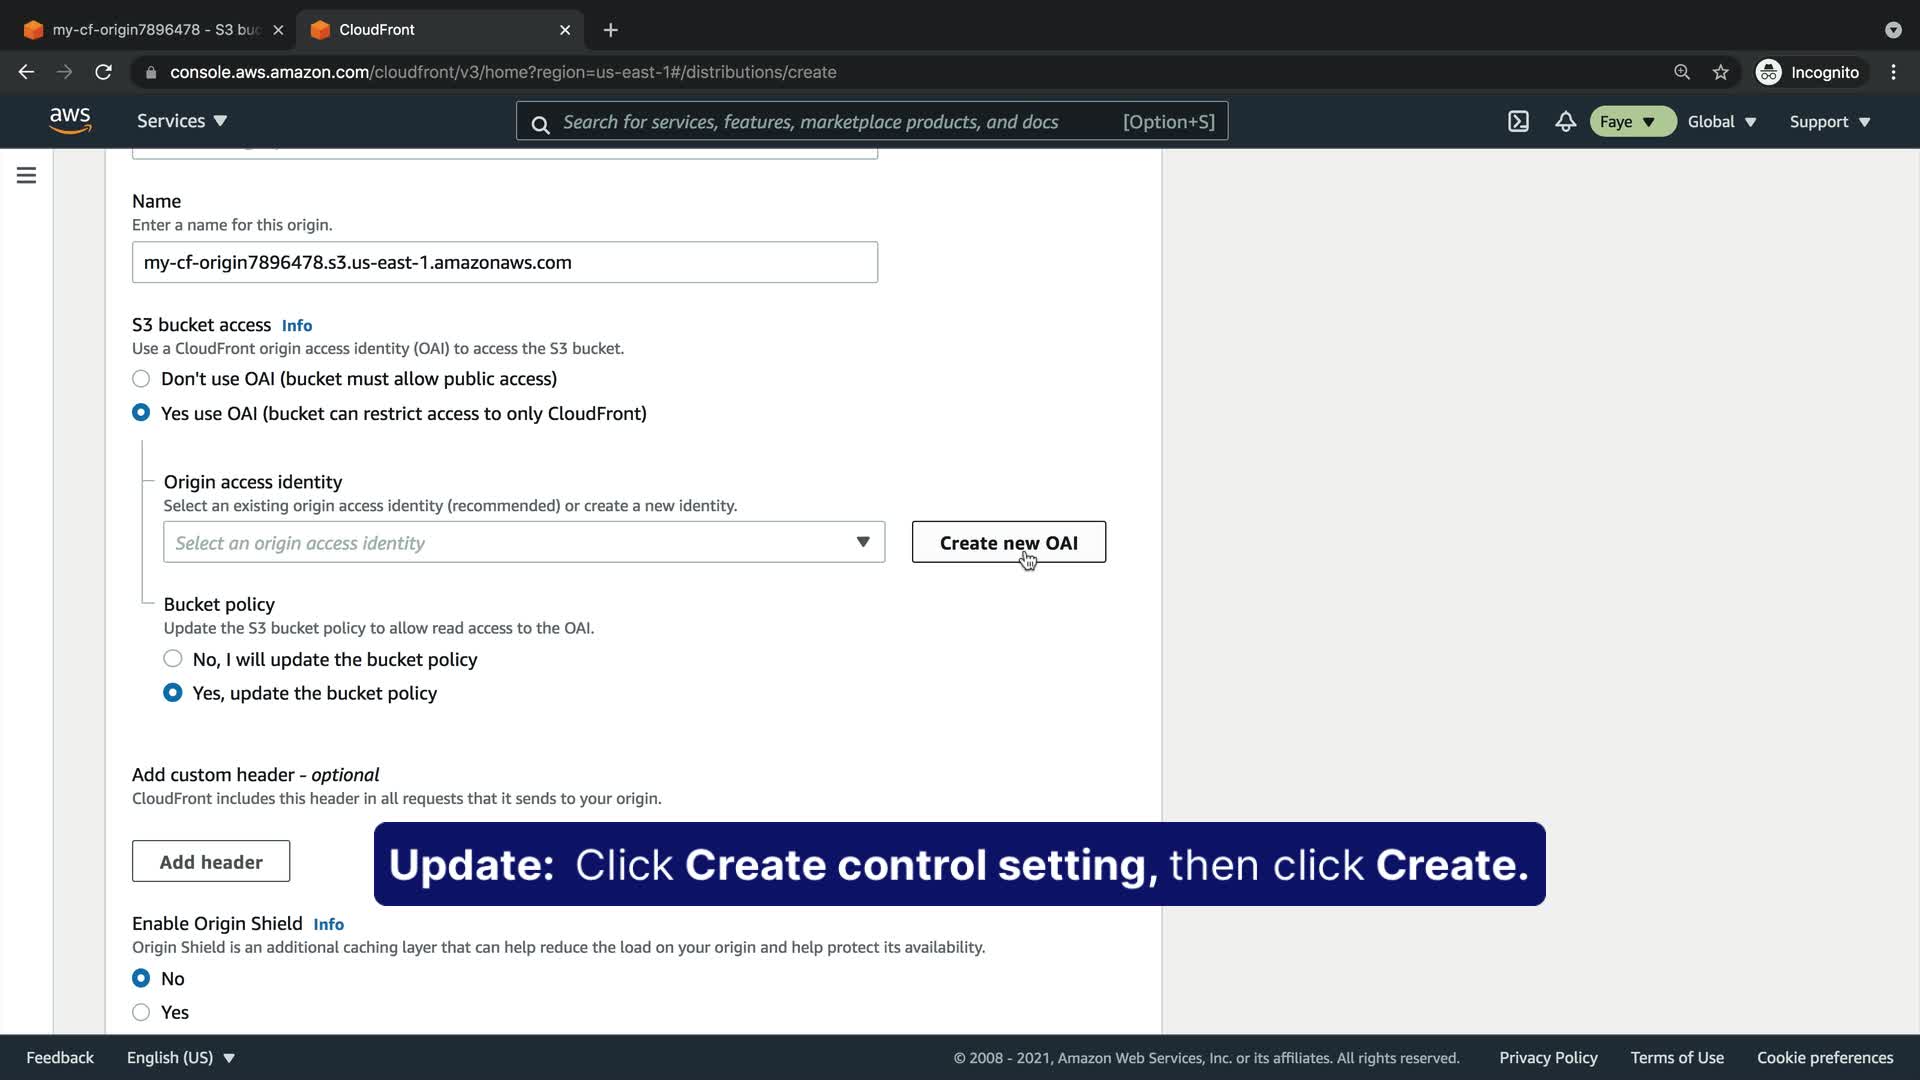Screen dimensions: 1920x1080
Task: Click the Add header button
Action: (211, 862)
